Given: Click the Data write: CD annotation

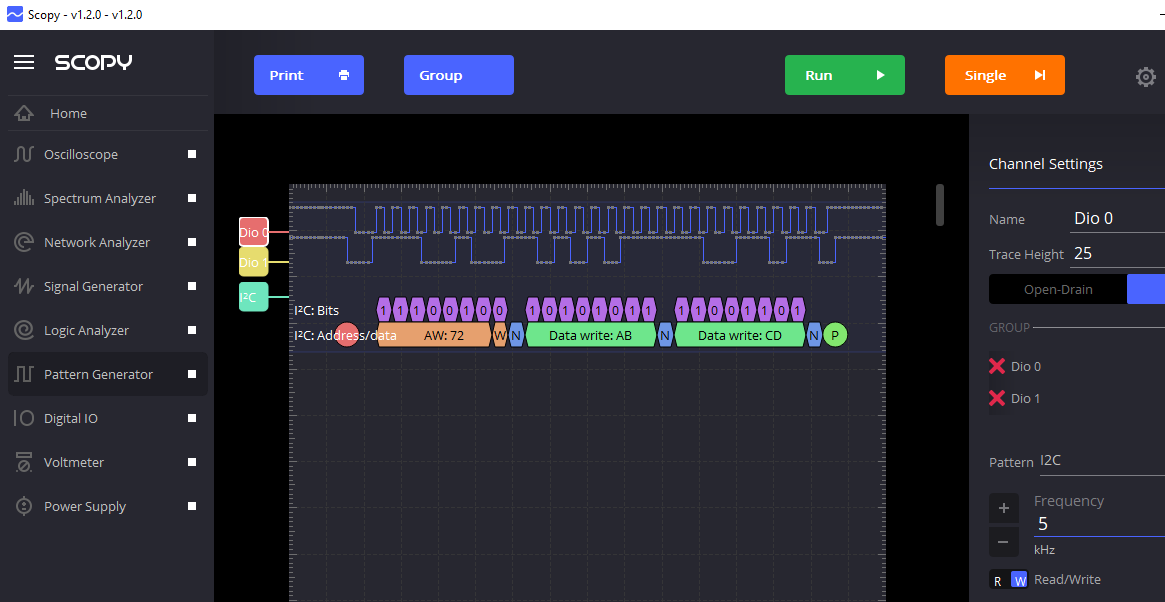Looking at the screenshot, I should [x=740, y=335].
